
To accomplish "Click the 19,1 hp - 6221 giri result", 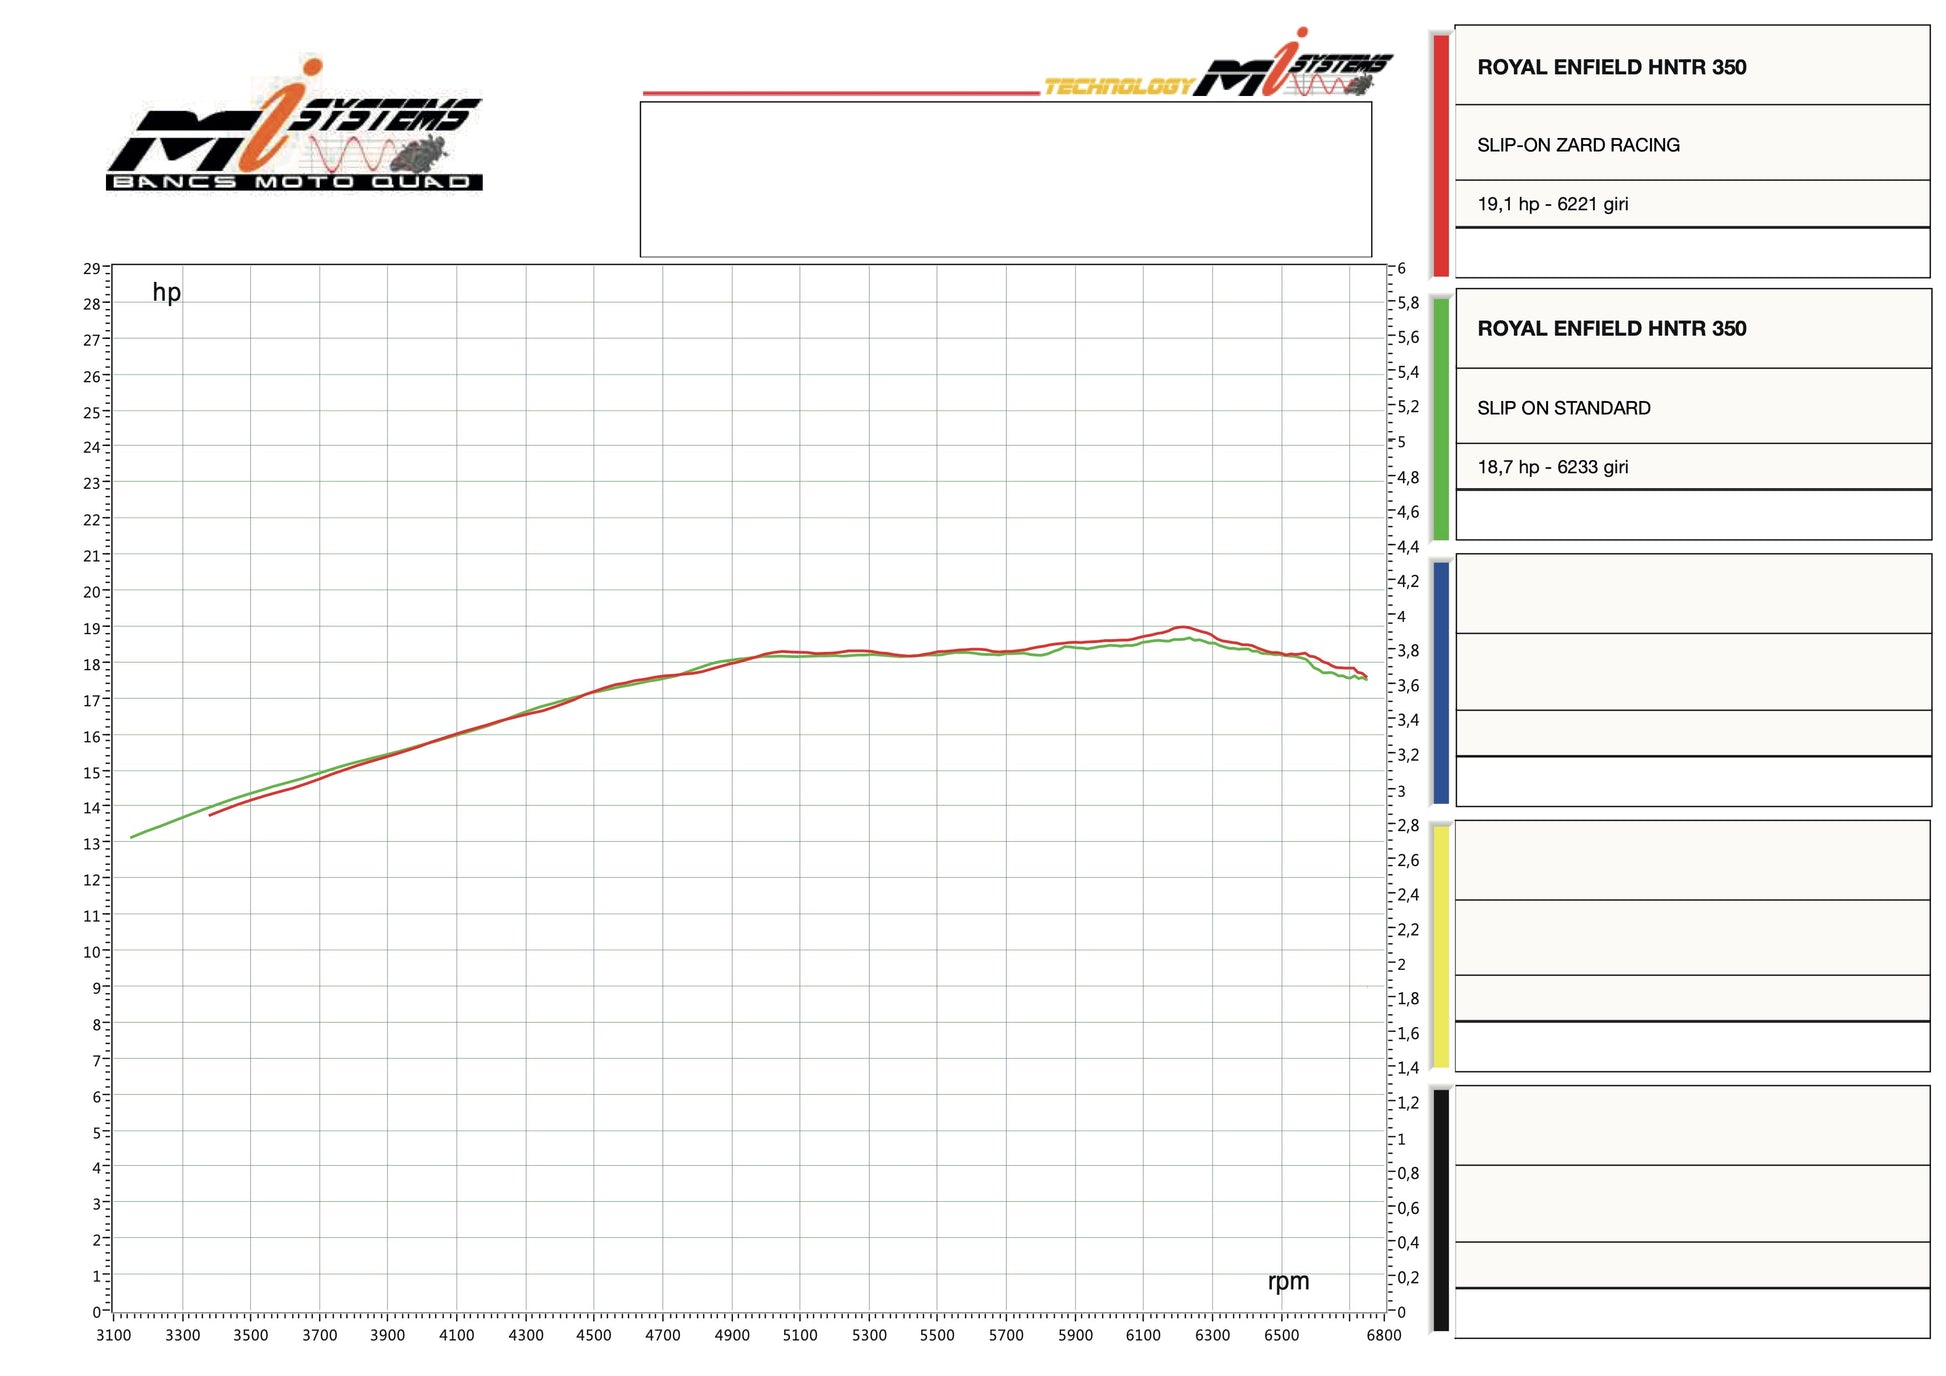I will point(1552,204).
